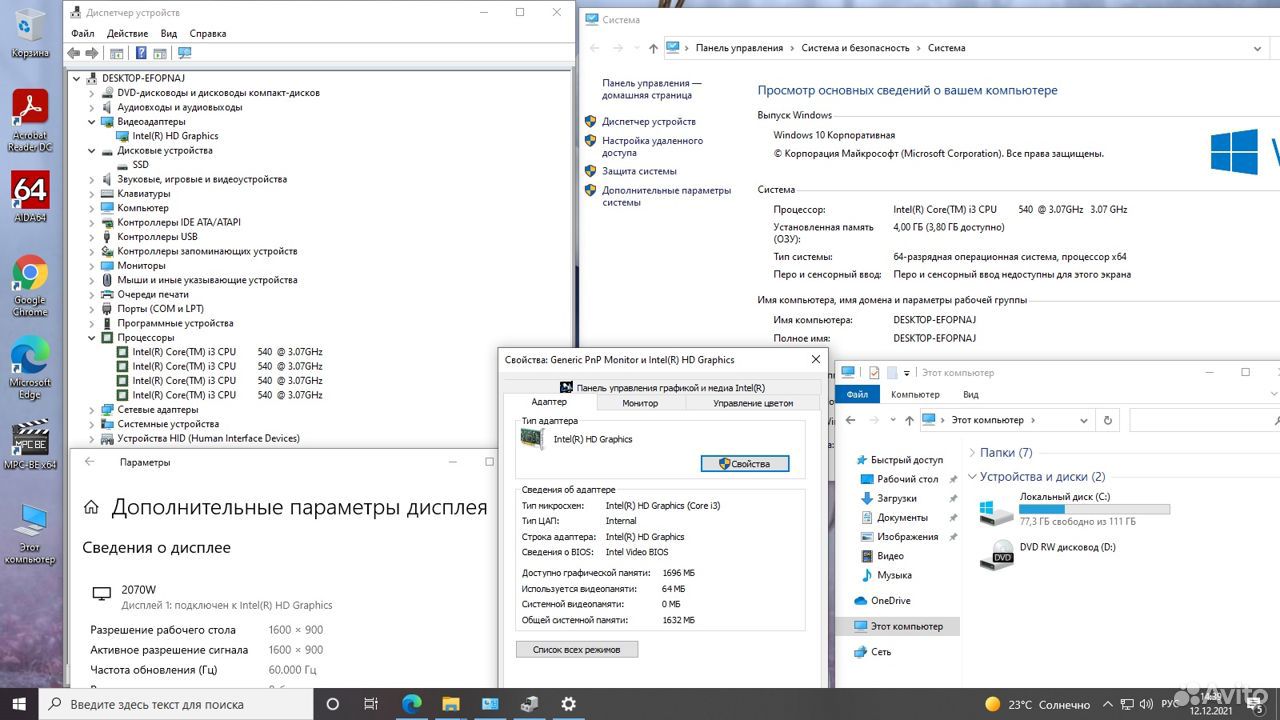Open 'Файл' menu in Device Manager
1280x720 pixels.
83,33
